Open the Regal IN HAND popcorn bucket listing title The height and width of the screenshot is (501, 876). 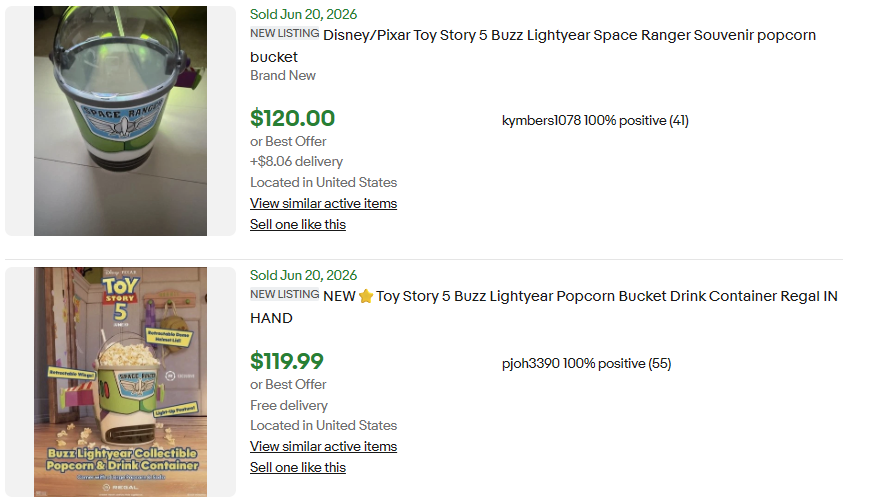(544, 307)
